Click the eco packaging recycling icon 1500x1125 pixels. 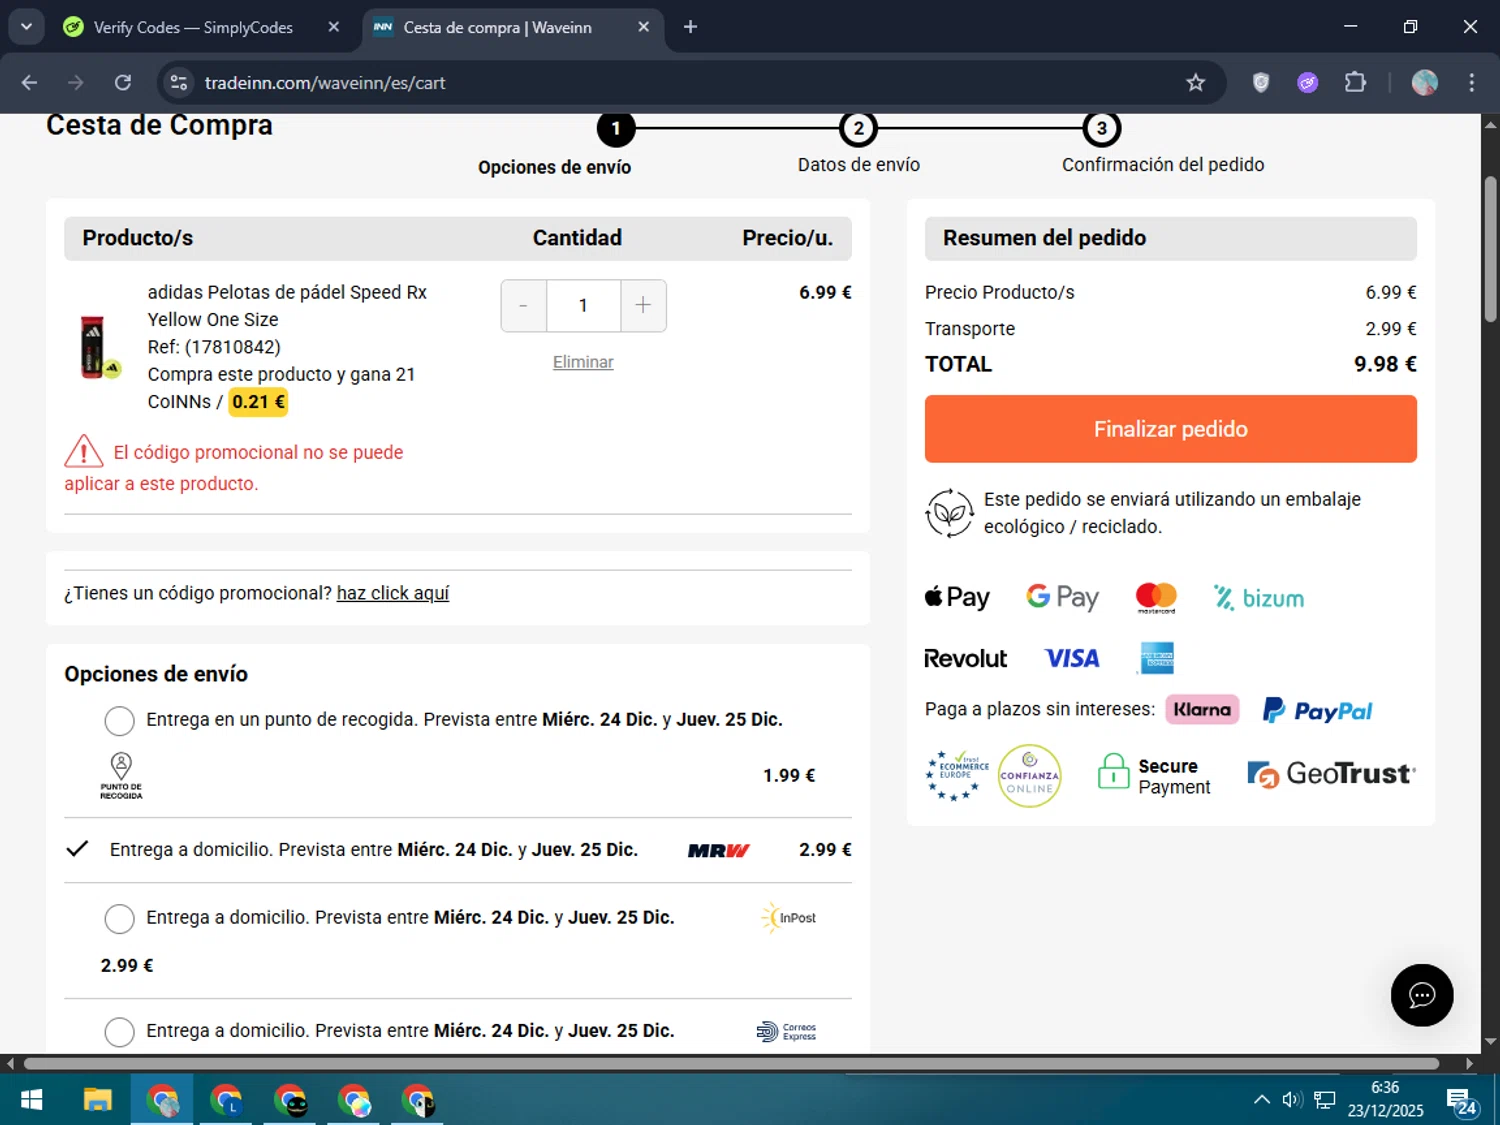coord(949,513)
